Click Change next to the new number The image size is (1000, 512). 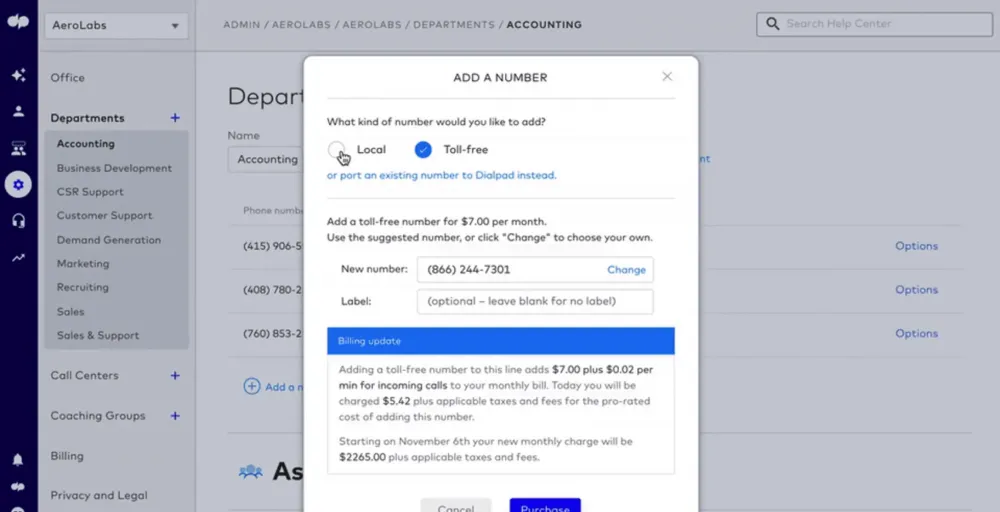pos(626,270)
